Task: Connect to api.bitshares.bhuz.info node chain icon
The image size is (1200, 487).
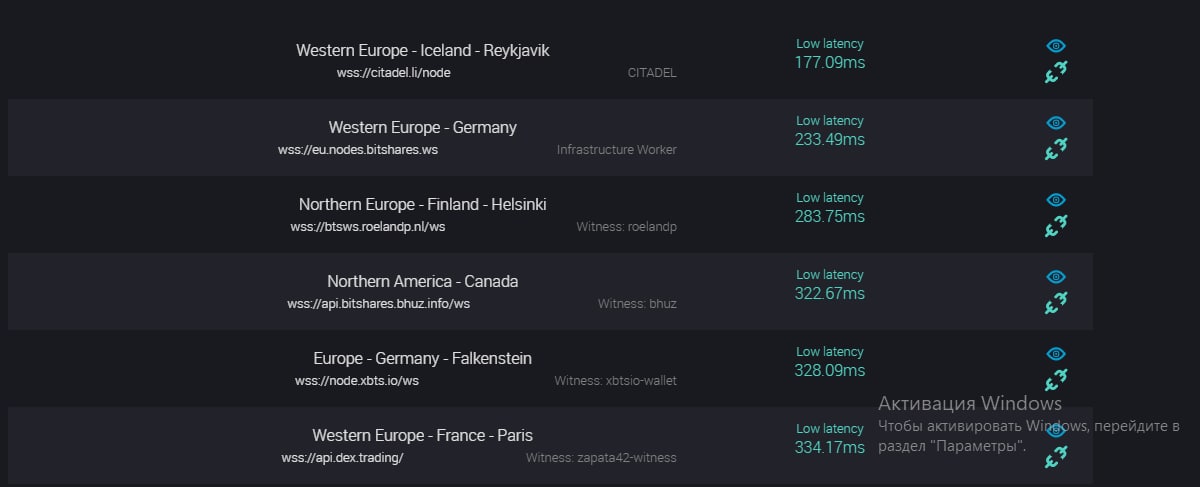Action: tap(1056, 303)
